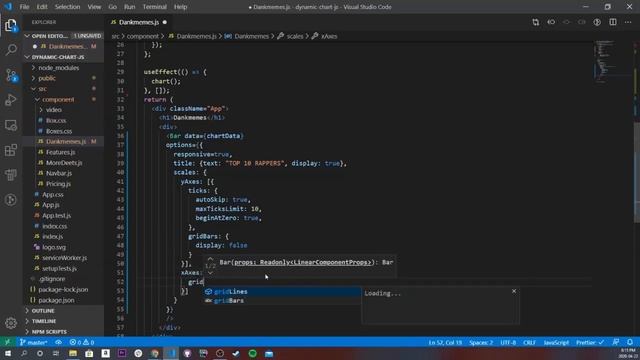Open Box.css in explorer
This screenshot has width=640, height=360.
pos(56,120)
